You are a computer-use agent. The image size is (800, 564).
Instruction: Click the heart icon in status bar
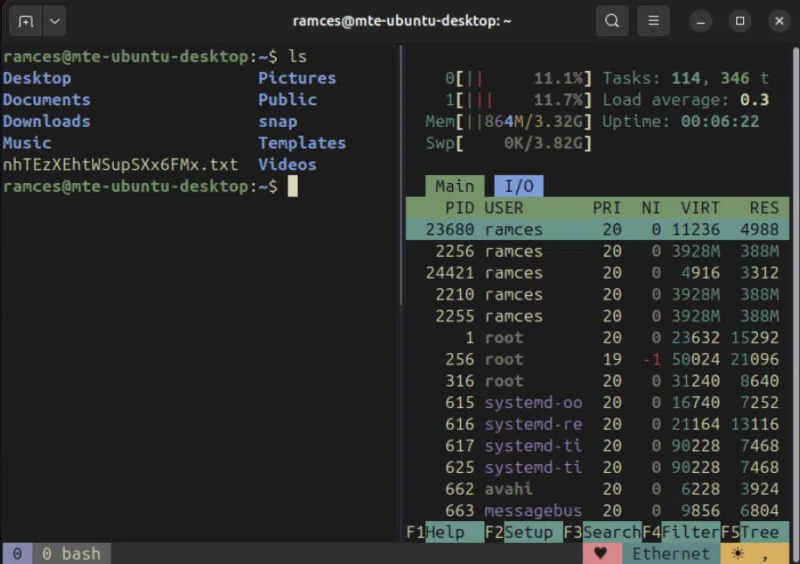coord(601,553)
